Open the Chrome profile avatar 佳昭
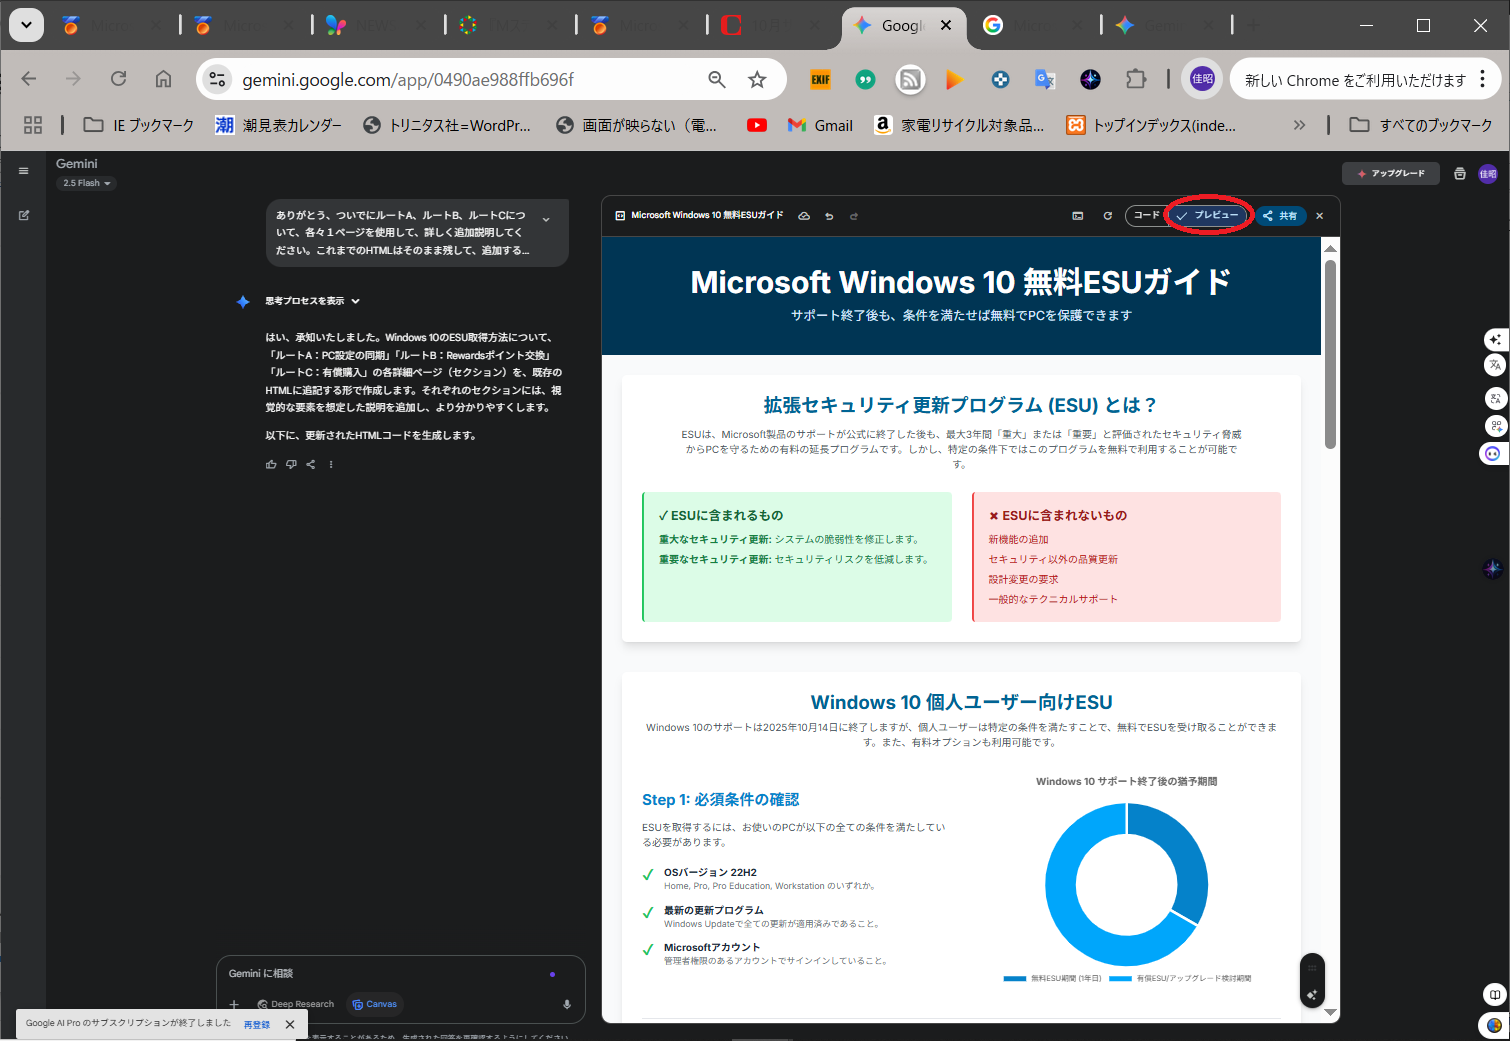Screen dimensions: 1510x1041 [1202, 79]
